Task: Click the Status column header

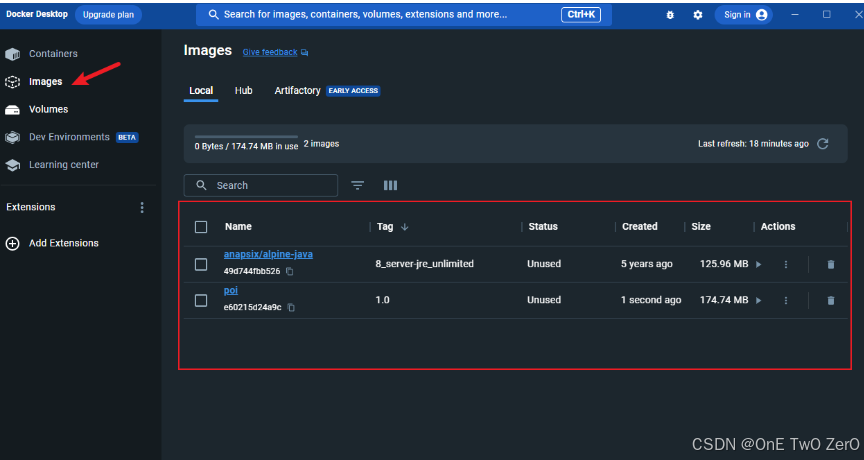Action: (x=543, y=226)
